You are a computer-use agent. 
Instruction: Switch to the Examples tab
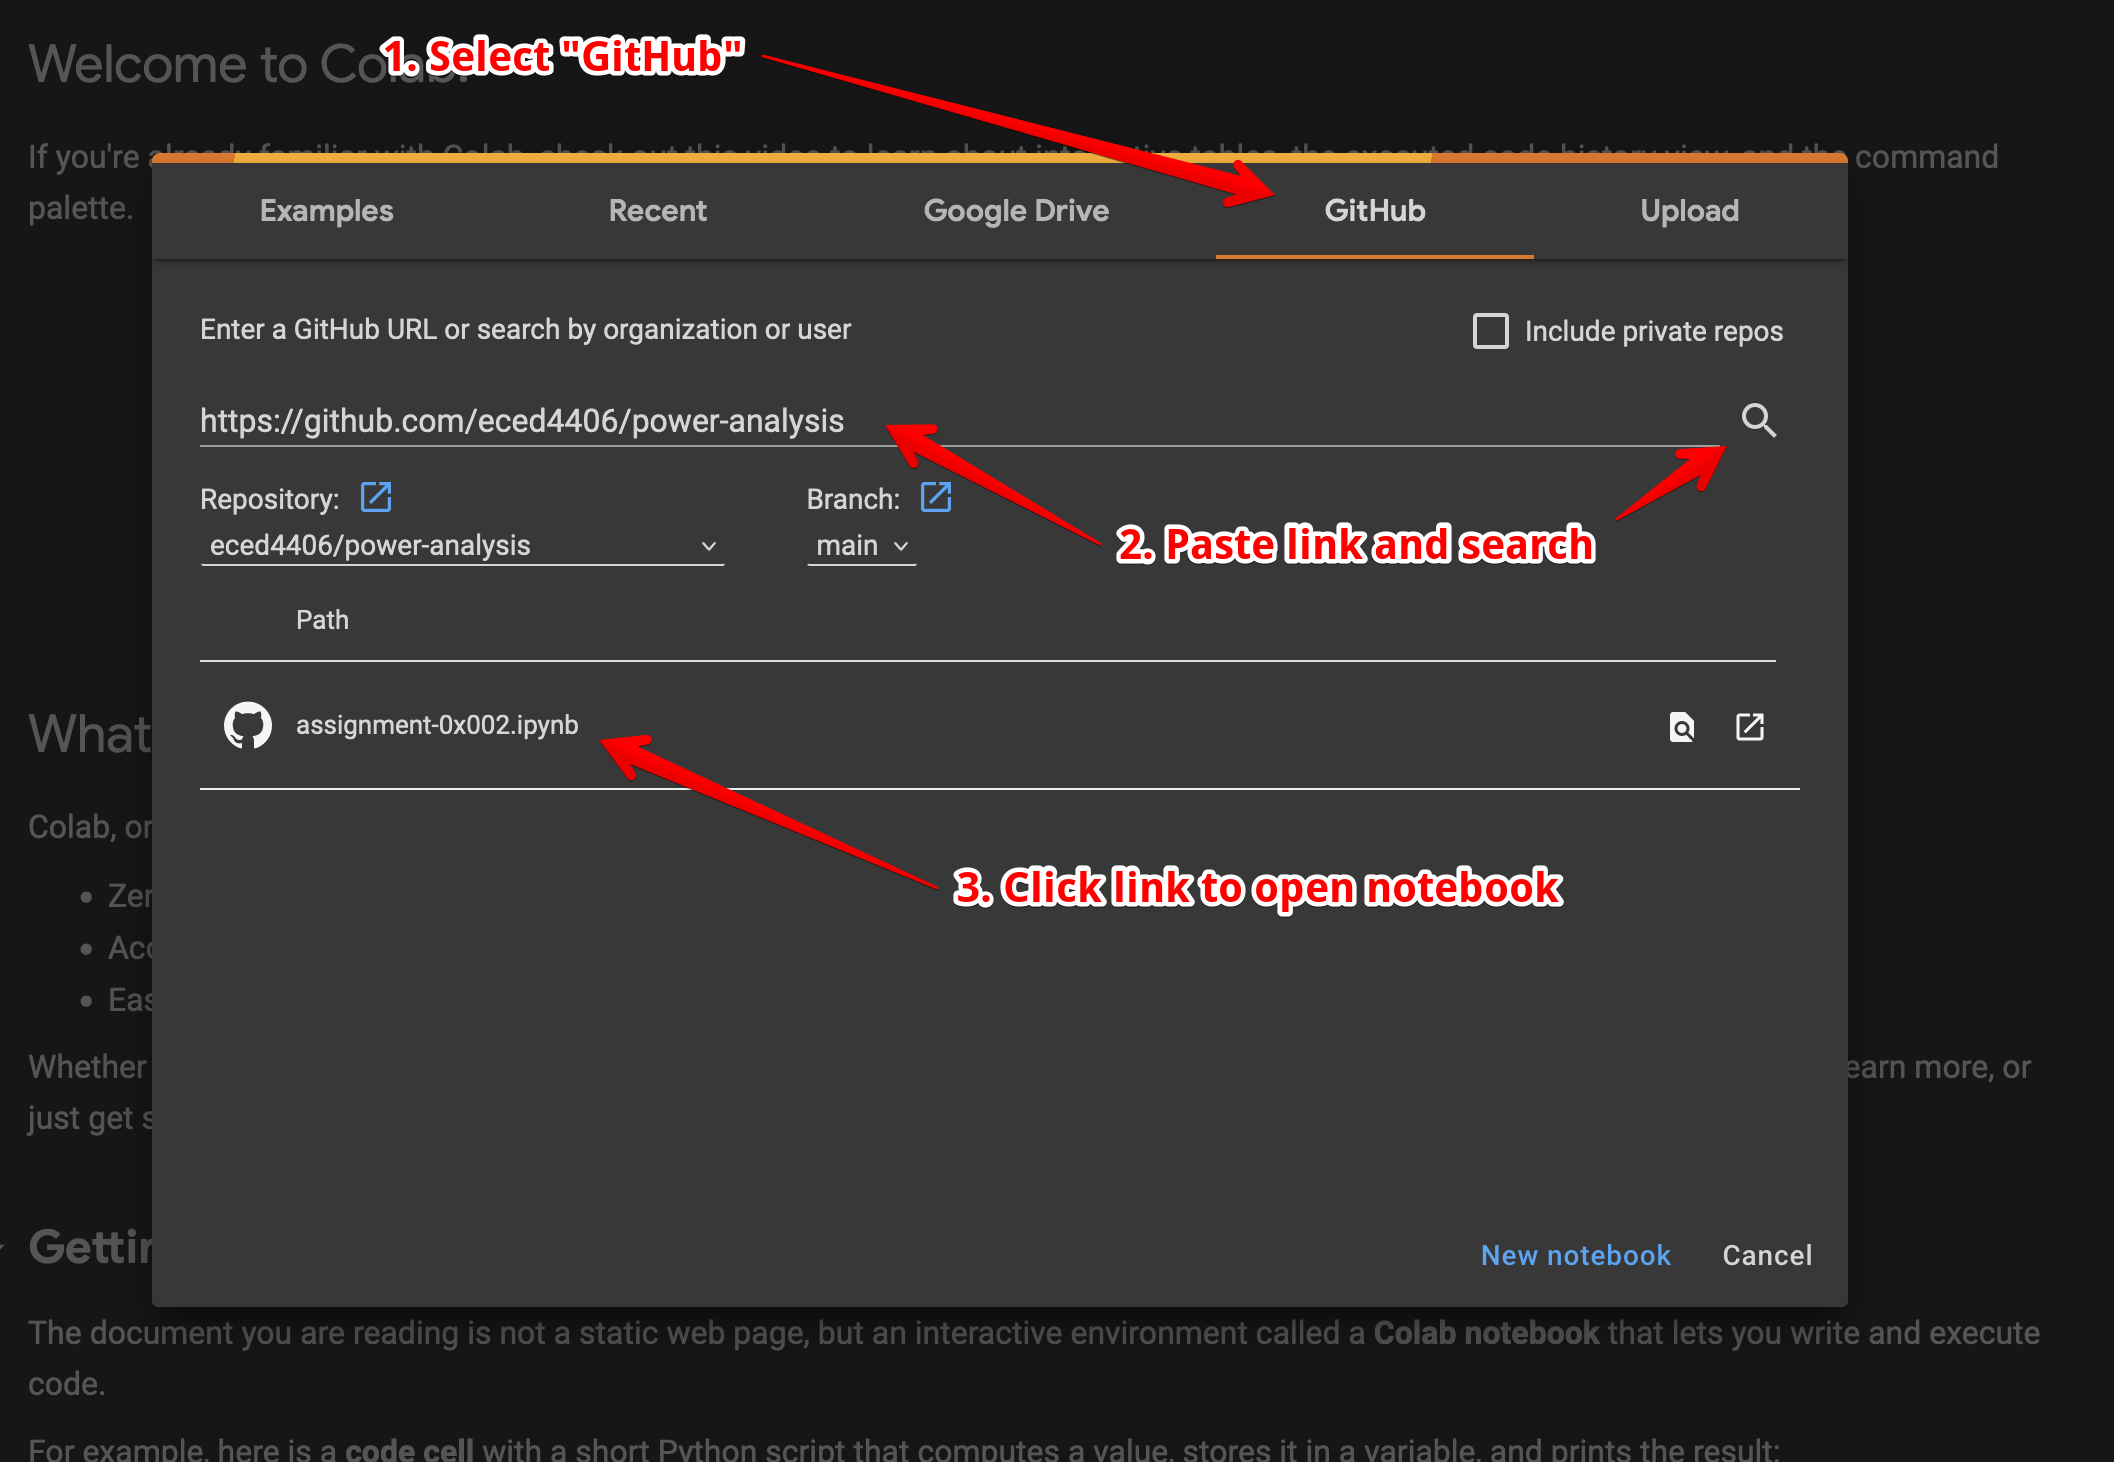tap(326, 211)
